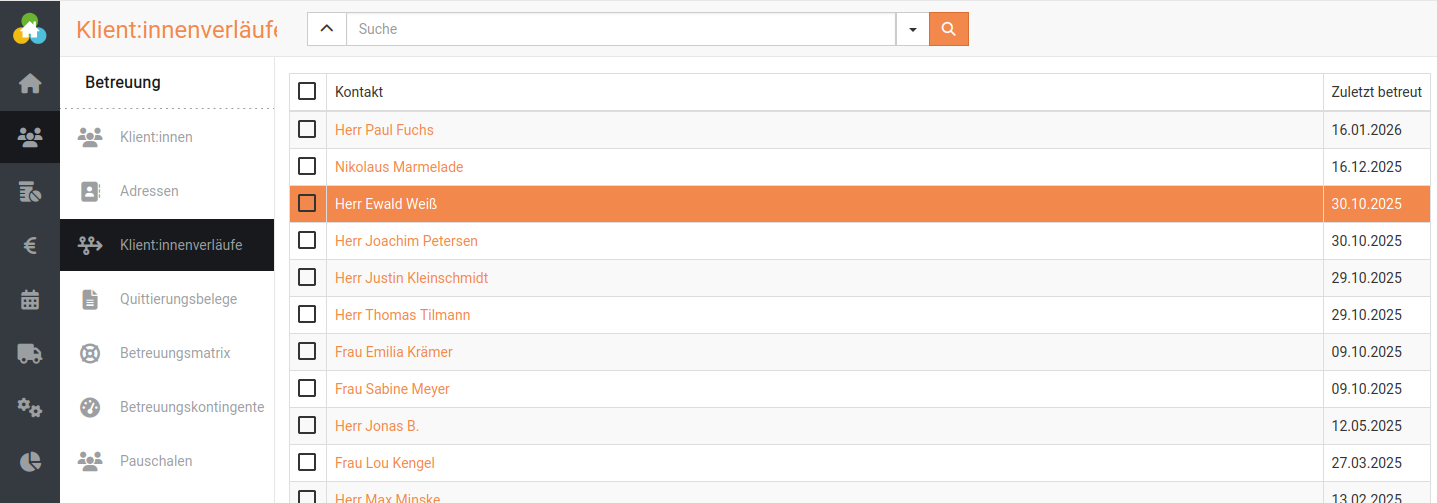Open Nikolaus Marmelade contact link

[x=399, y=167]
